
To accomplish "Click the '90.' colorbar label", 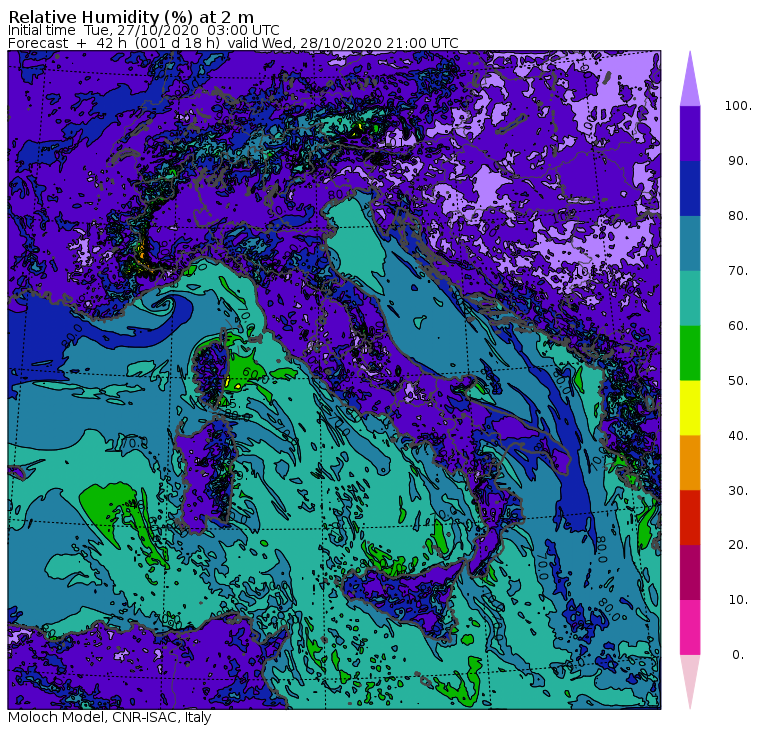I will tap(738, 160).
